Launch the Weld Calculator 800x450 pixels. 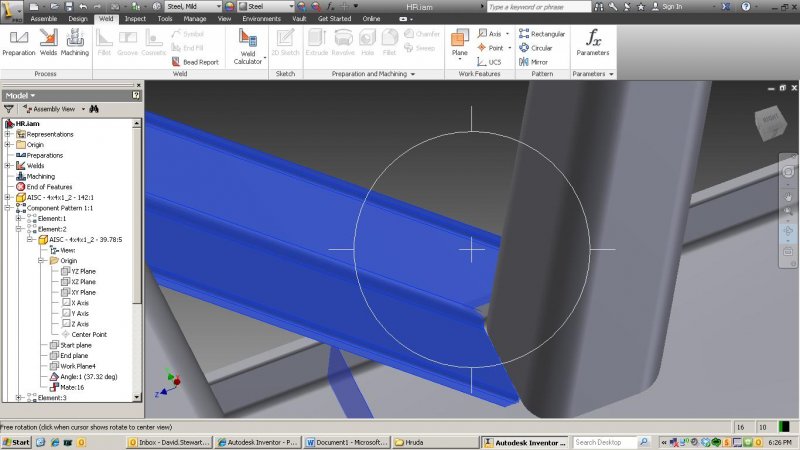tap(247, 47)
